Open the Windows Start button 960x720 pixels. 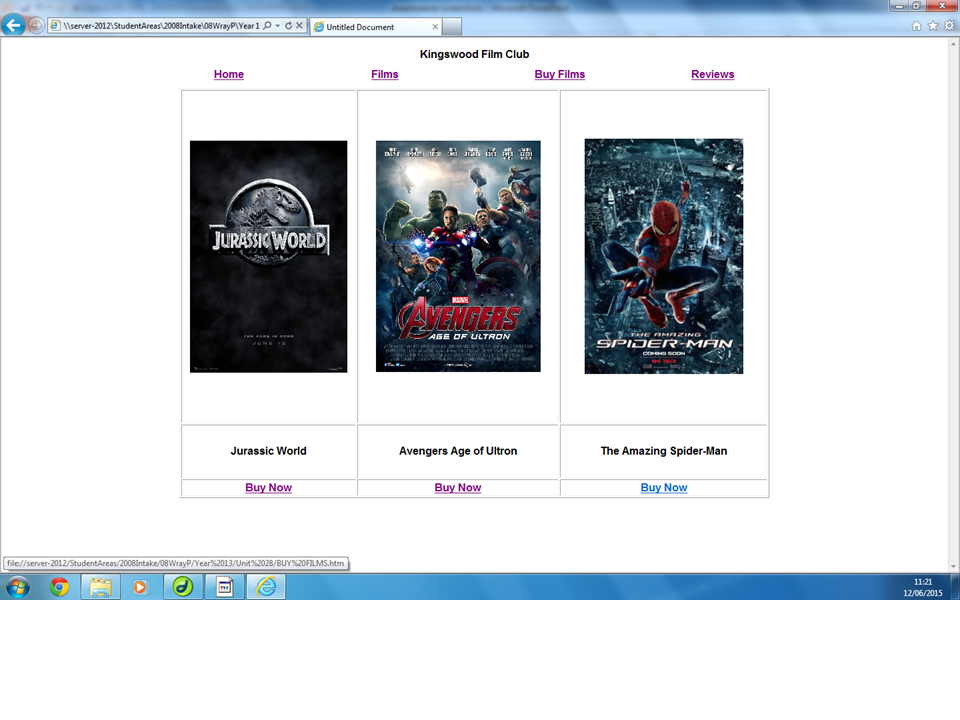click(x=18, y=587)
